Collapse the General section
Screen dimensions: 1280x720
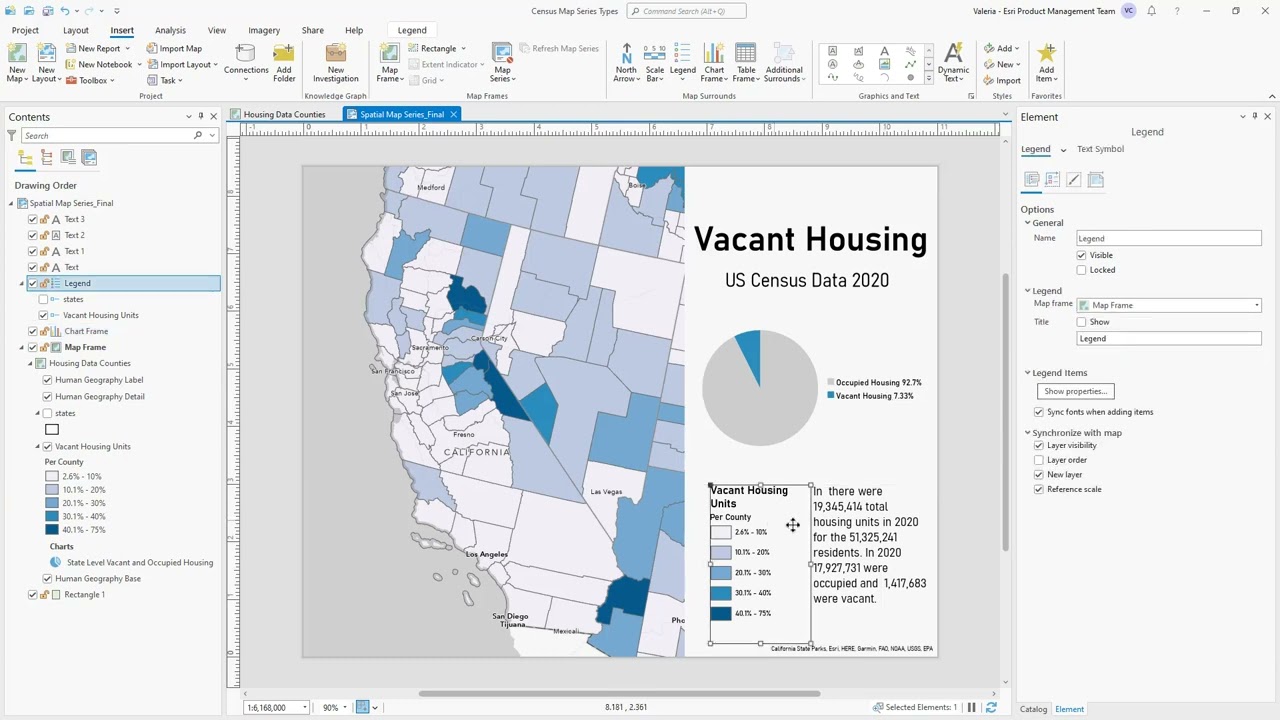[x=1027, y=223]
